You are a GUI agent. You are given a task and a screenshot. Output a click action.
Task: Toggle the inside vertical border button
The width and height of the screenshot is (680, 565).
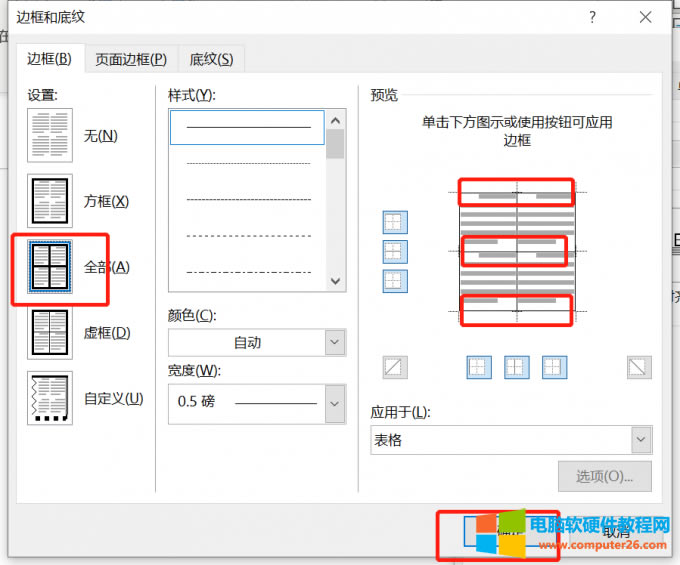point(516,367)
